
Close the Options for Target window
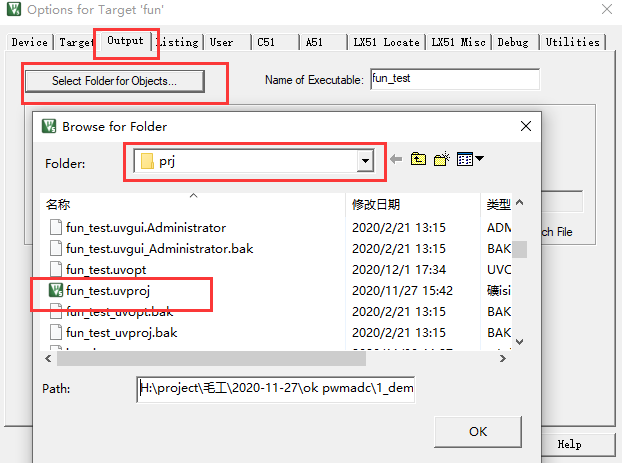(x=607, y=9)
